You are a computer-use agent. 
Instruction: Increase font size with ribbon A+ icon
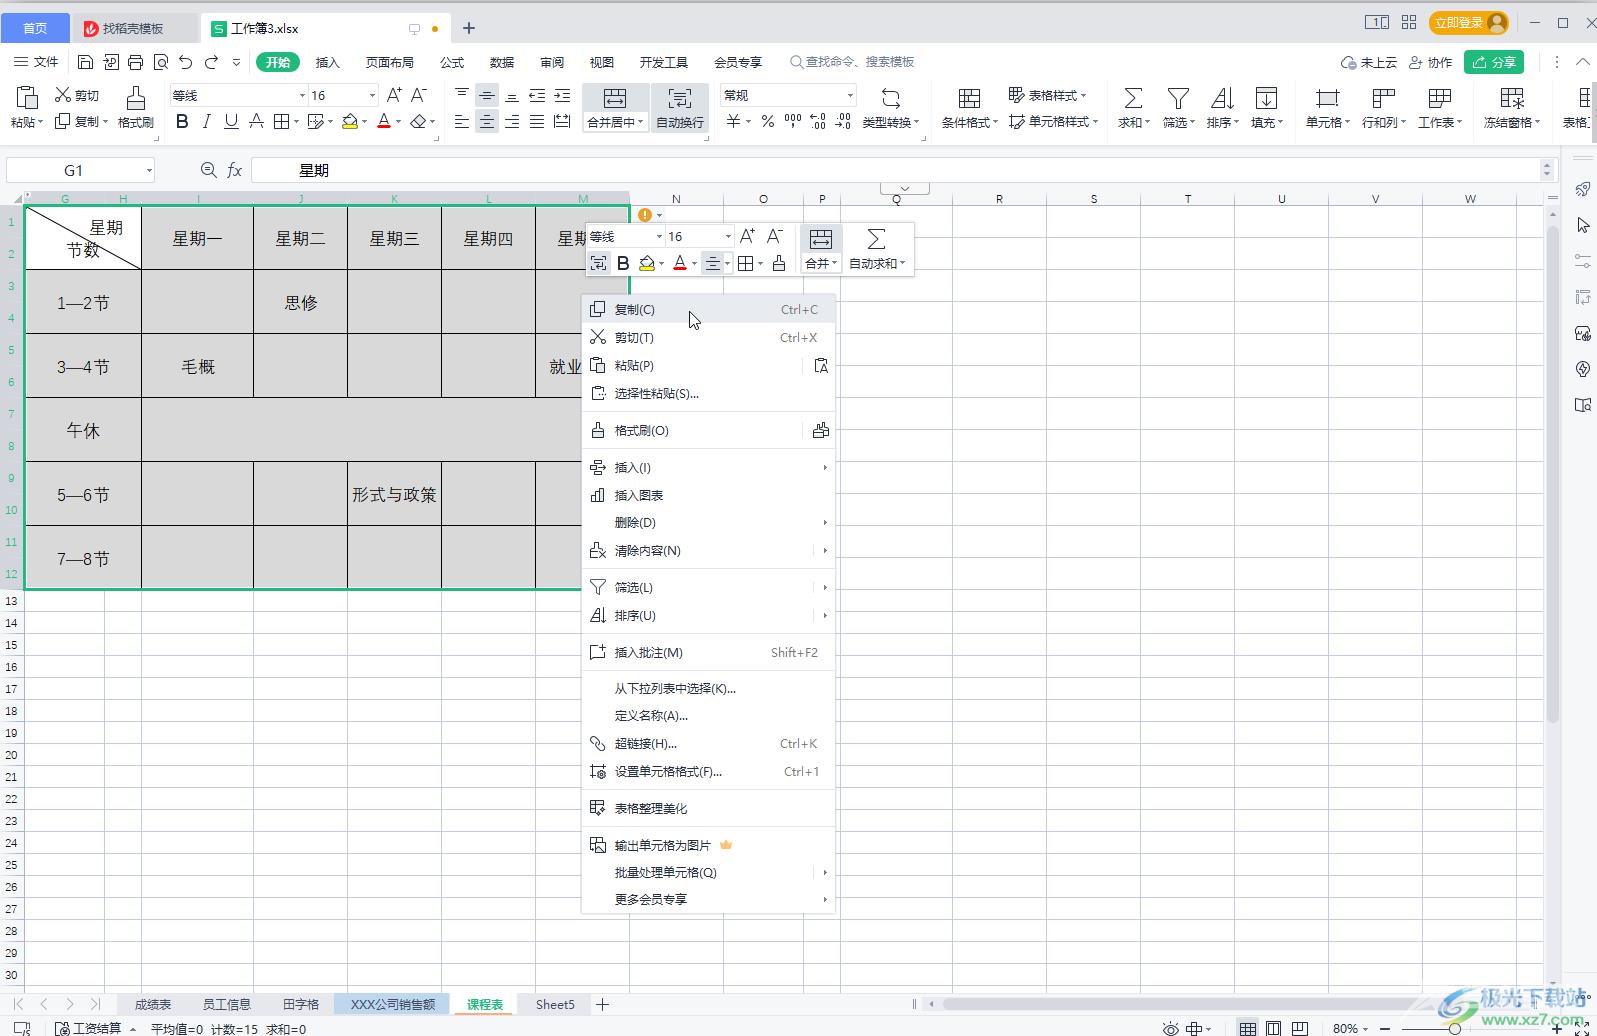point(394,95)
